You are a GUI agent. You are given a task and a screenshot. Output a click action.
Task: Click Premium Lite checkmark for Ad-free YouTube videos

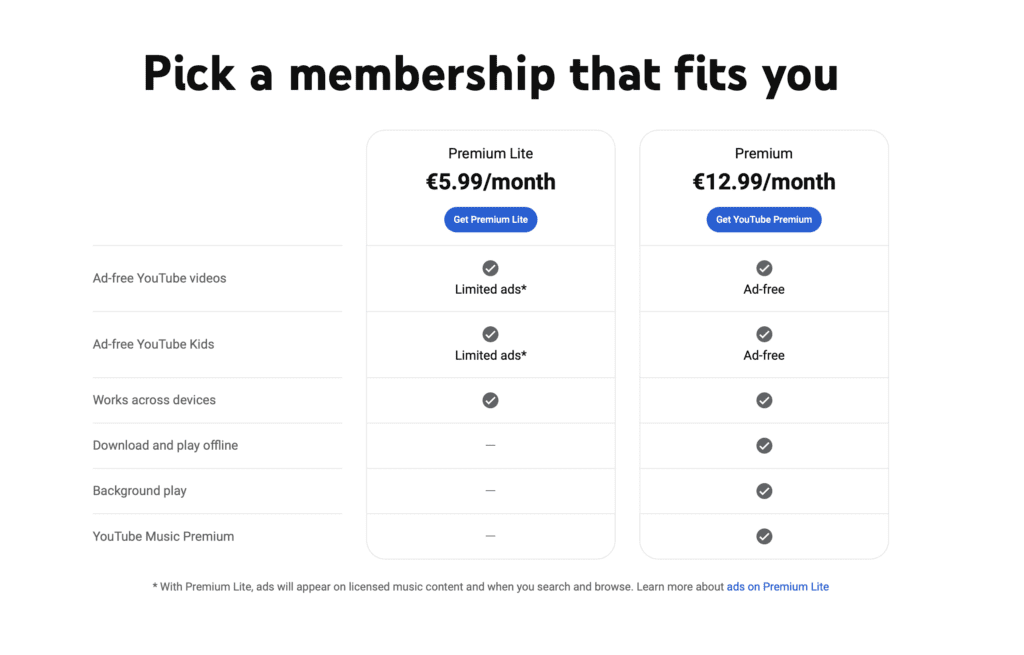pyautogui.click(x=490, y=268)
